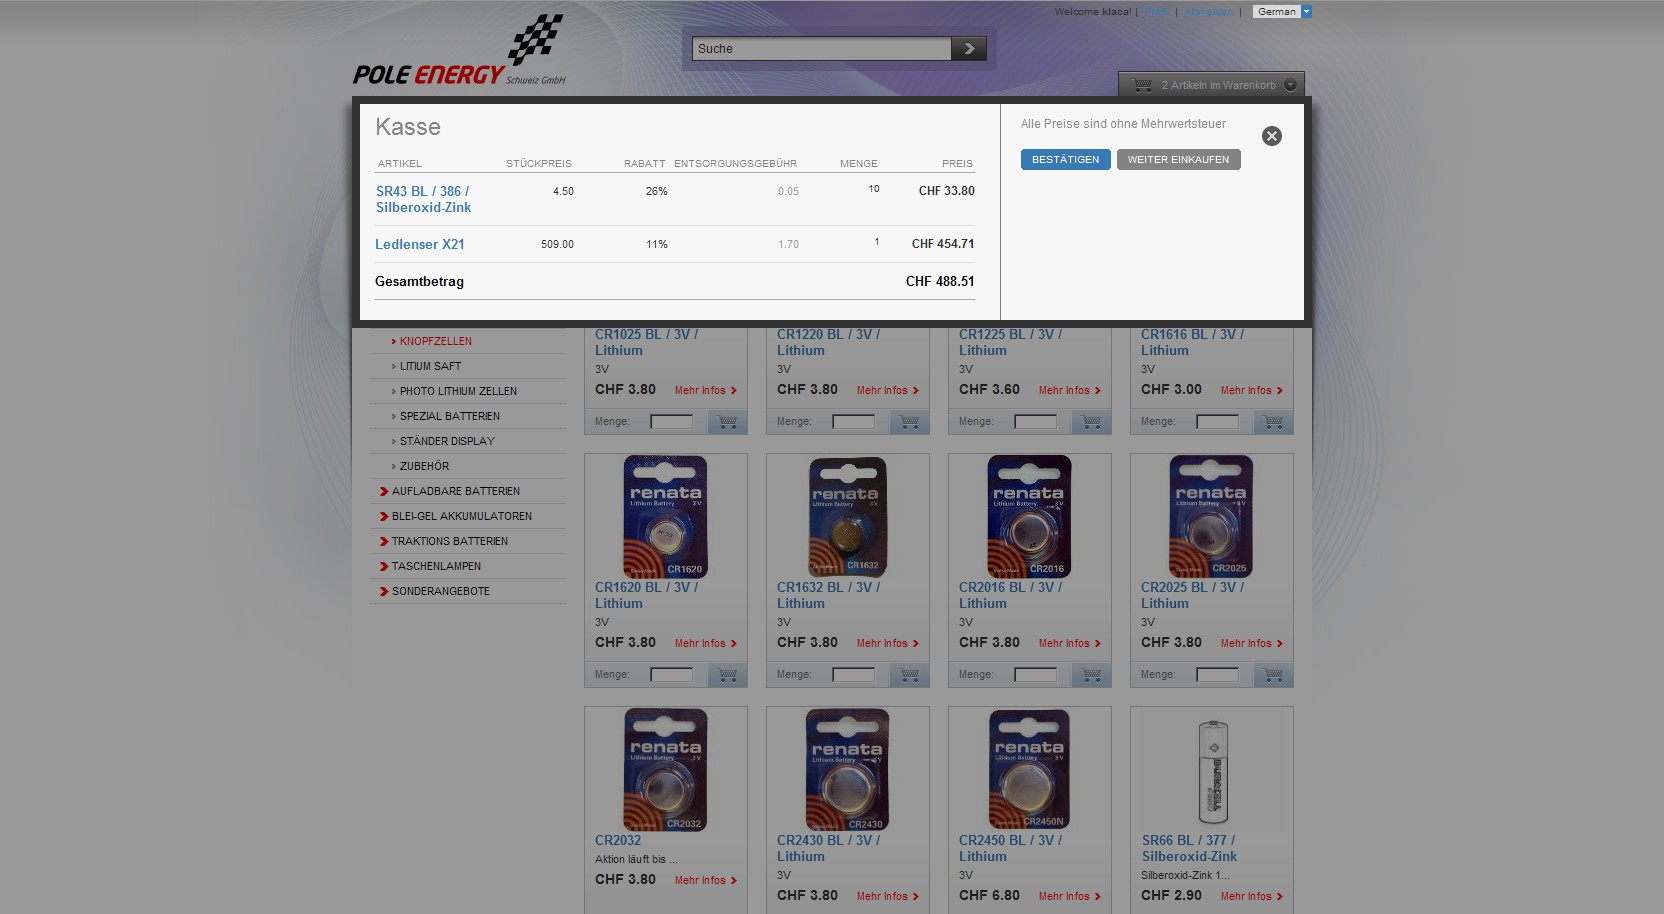This screenshot has height=914, width=1664.
Task: Click the Menge quantity field for CR1616 BL
Action: (1217, 422)
